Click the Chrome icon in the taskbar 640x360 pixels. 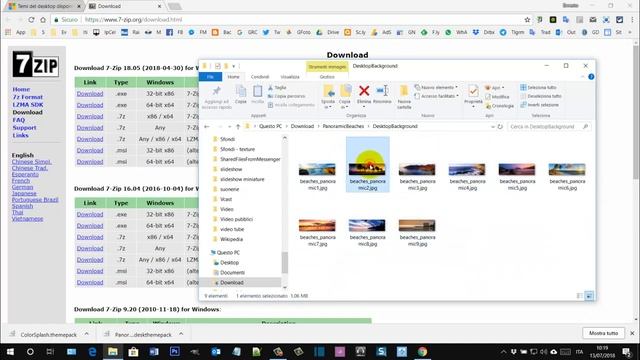point(422,351)
